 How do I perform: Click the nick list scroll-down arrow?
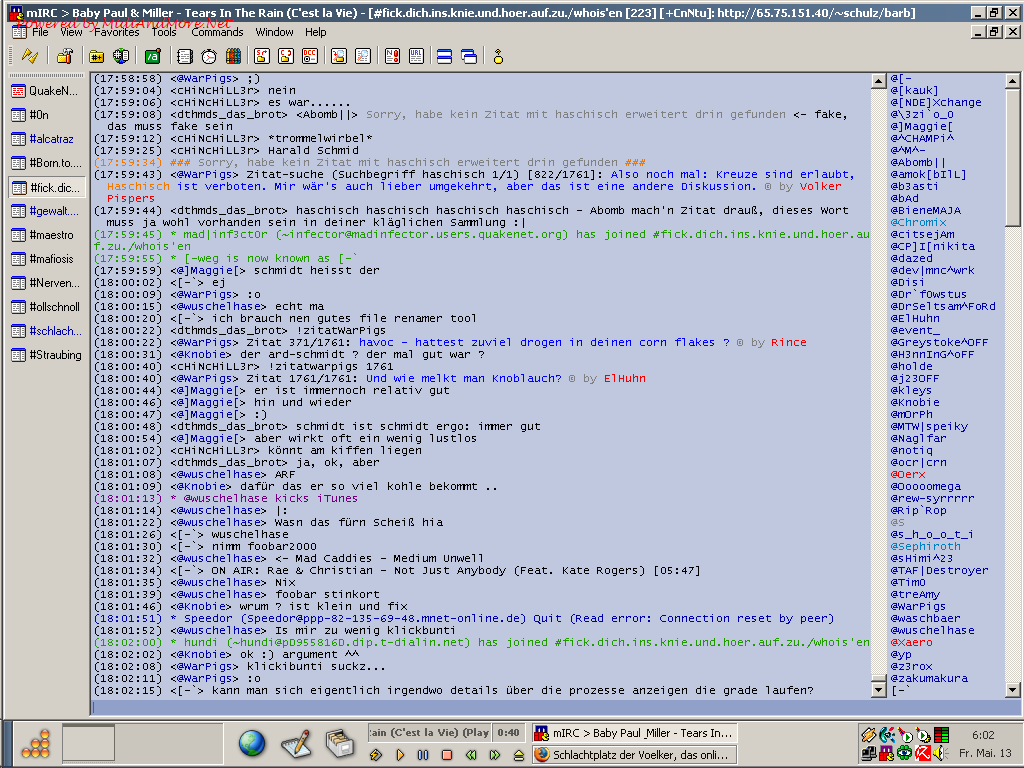click(x=1012, y=690)
